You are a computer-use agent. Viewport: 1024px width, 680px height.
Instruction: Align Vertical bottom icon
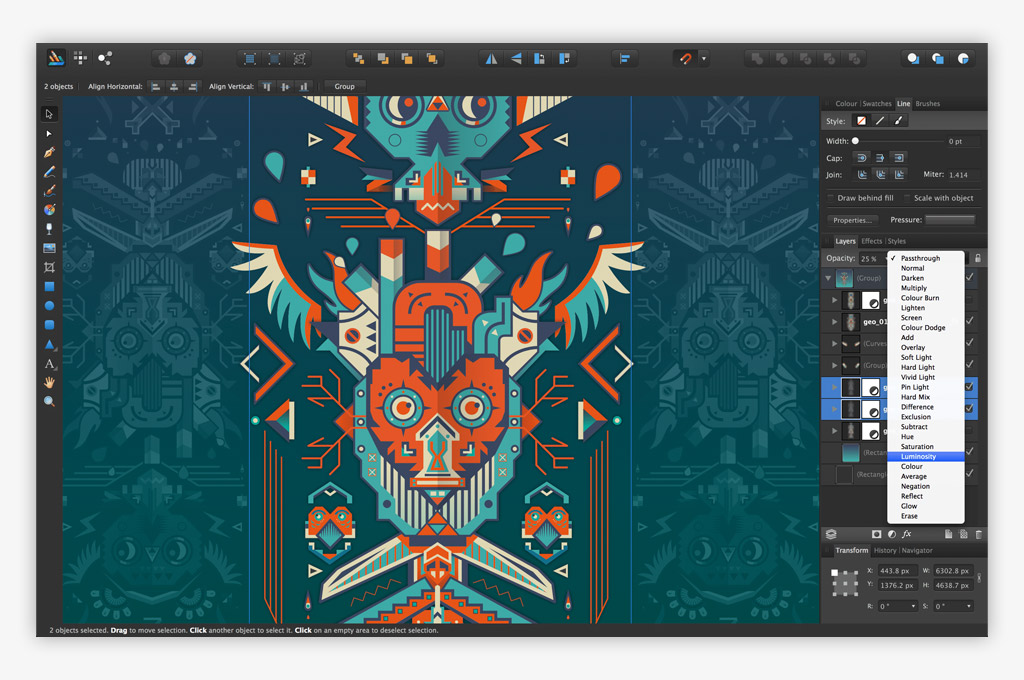(303, 86)
